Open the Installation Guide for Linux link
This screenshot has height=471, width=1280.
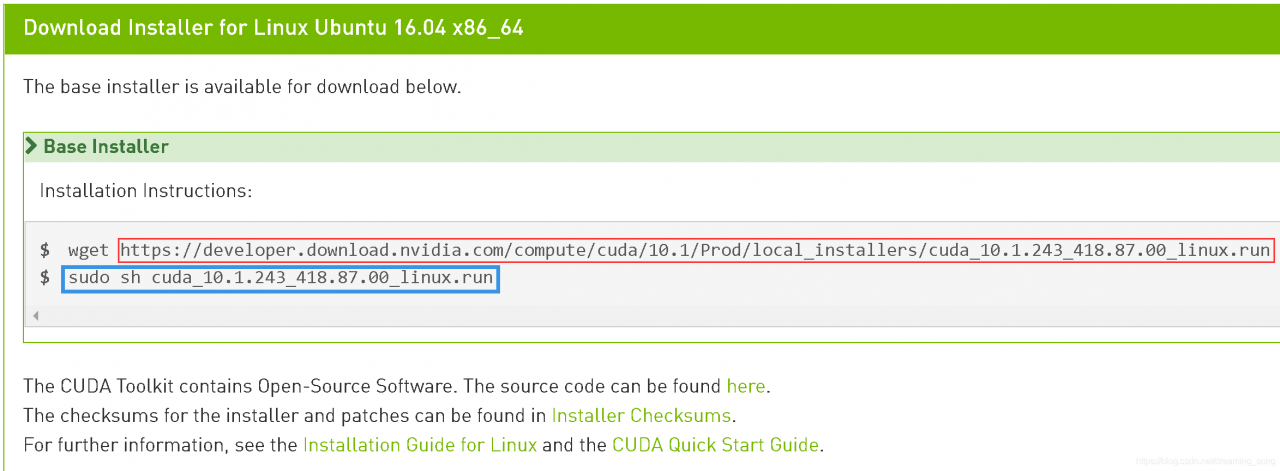coord(420,444)
